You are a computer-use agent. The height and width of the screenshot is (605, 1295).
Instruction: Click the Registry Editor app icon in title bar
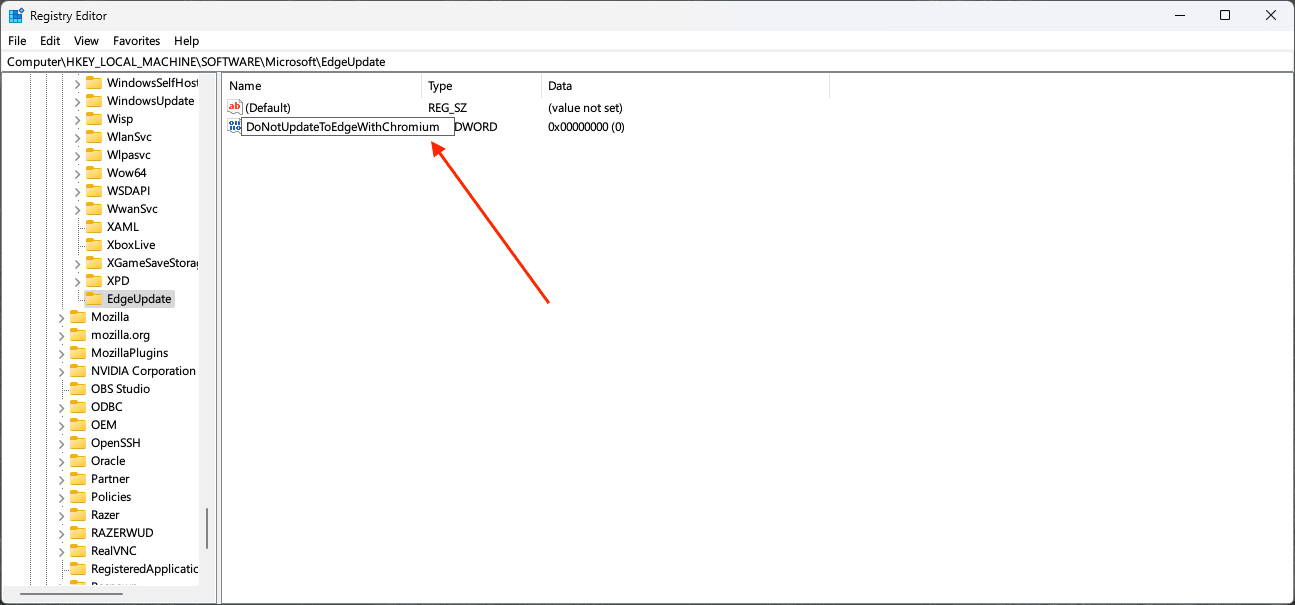click(17, 16)
